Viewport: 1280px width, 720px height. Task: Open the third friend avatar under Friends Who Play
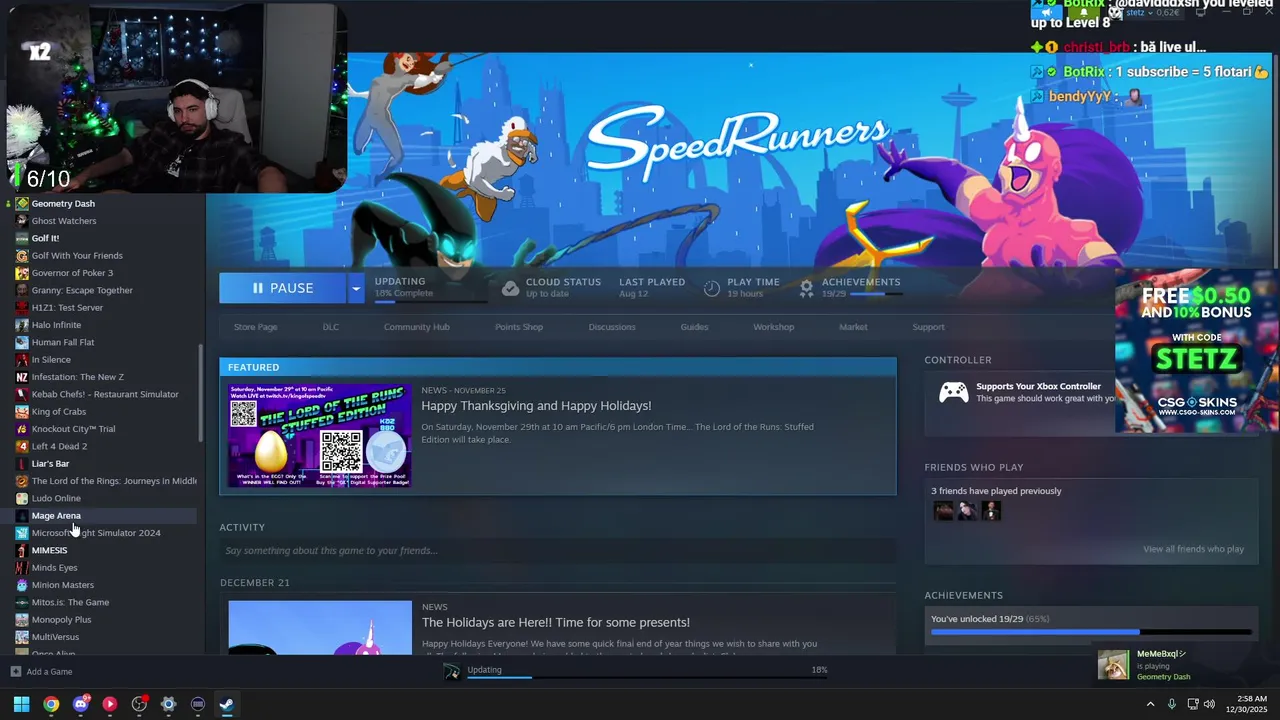(x=991, y=511)
